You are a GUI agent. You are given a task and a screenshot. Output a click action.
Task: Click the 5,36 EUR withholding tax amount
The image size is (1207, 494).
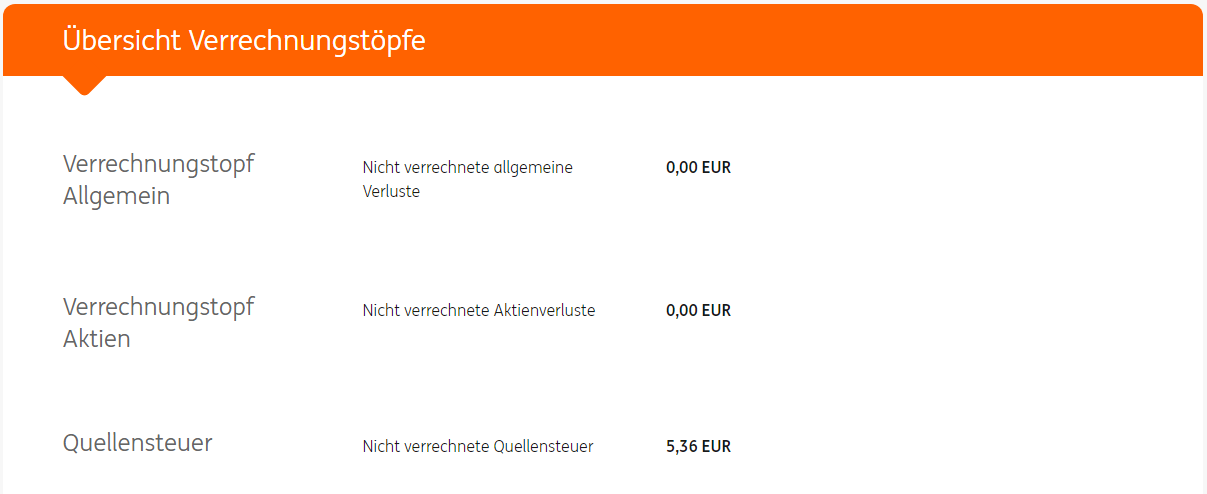(698, 447)
